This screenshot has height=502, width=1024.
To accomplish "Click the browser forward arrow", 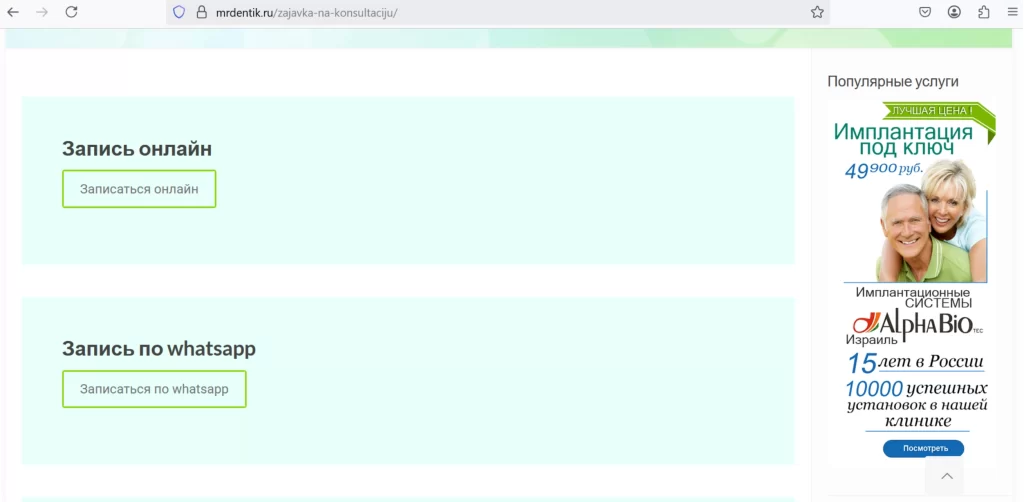I will click(42, 12).
